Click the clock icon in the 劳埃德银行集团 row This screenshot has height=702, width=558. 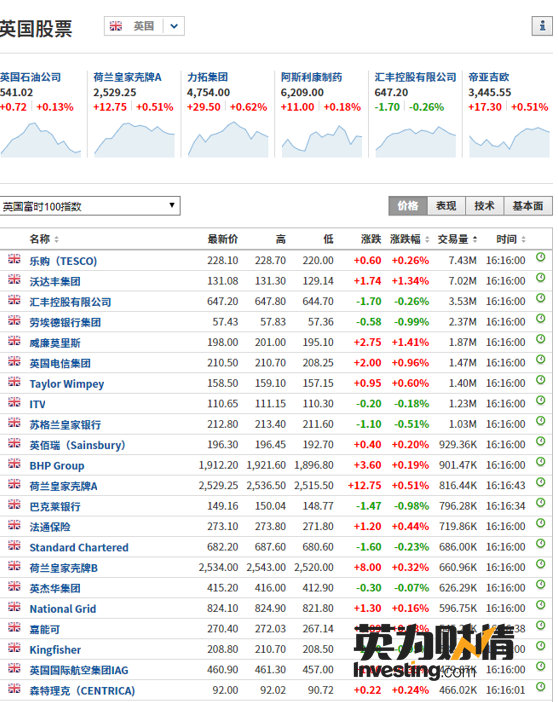(541, 318)
